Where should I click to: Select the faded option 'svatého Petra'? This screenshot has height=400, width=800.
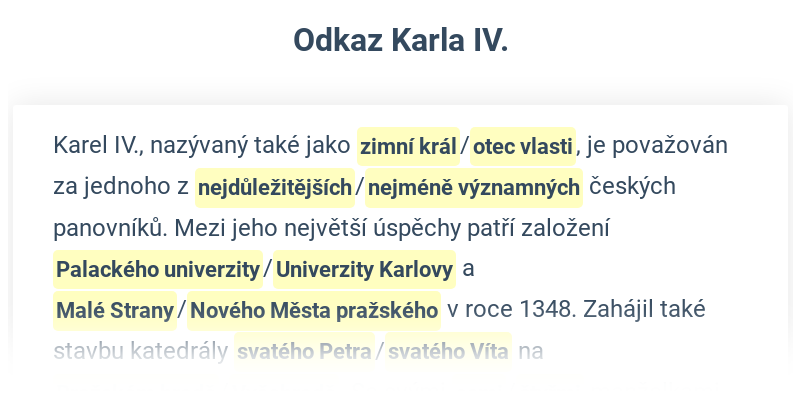tap(305, 352)
